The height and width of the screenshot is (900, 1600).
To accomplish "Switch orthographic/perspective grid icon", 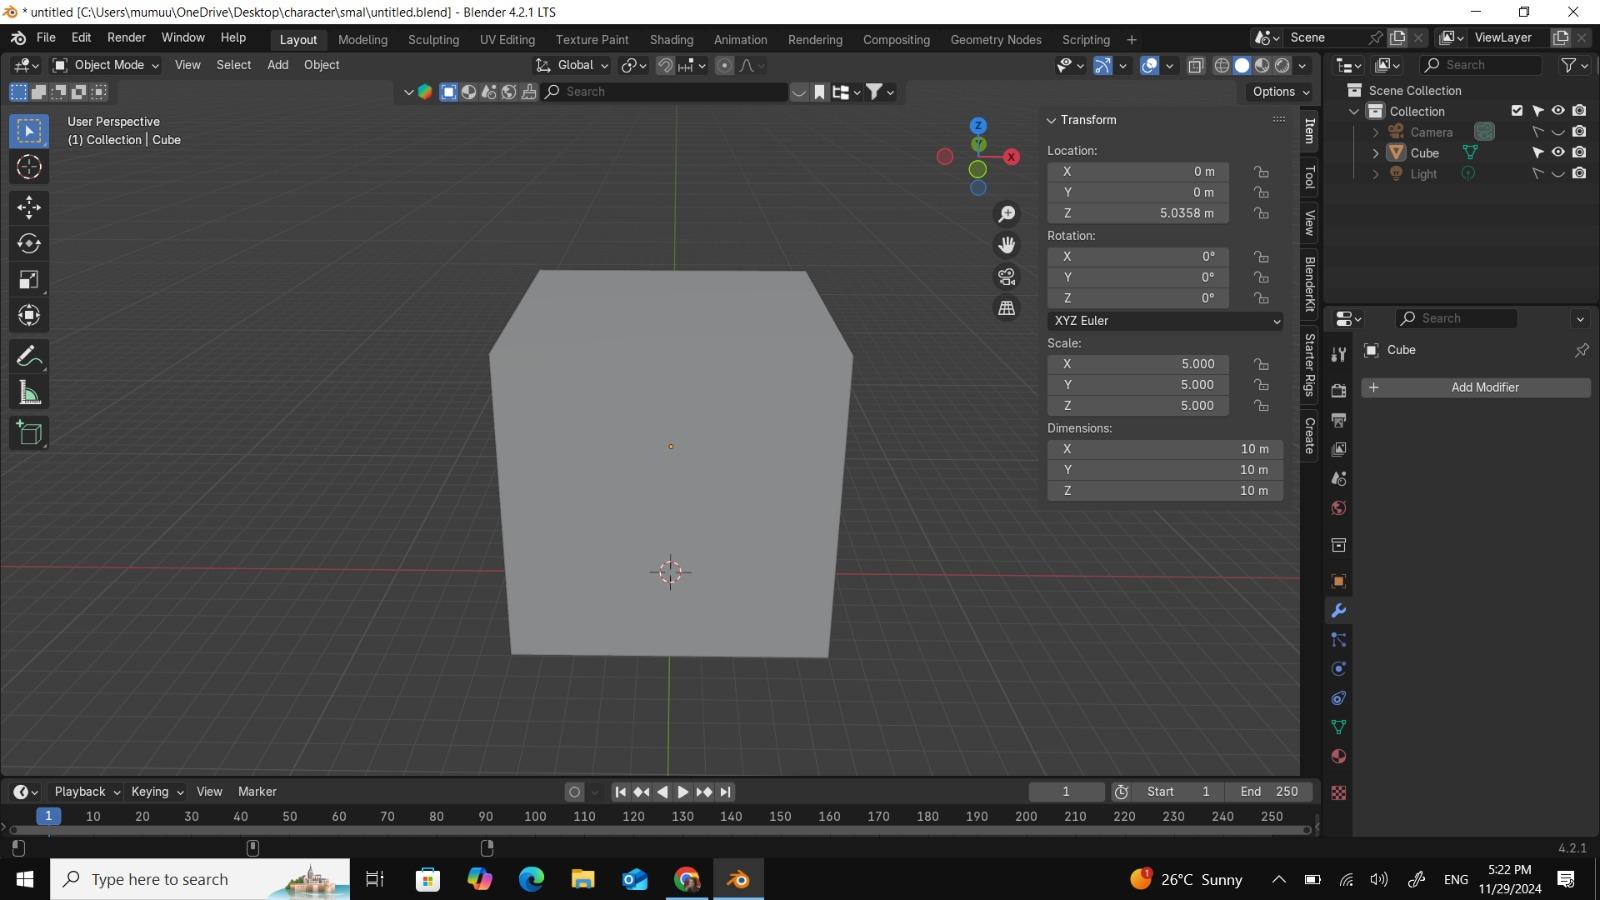I will [1007, 308].
